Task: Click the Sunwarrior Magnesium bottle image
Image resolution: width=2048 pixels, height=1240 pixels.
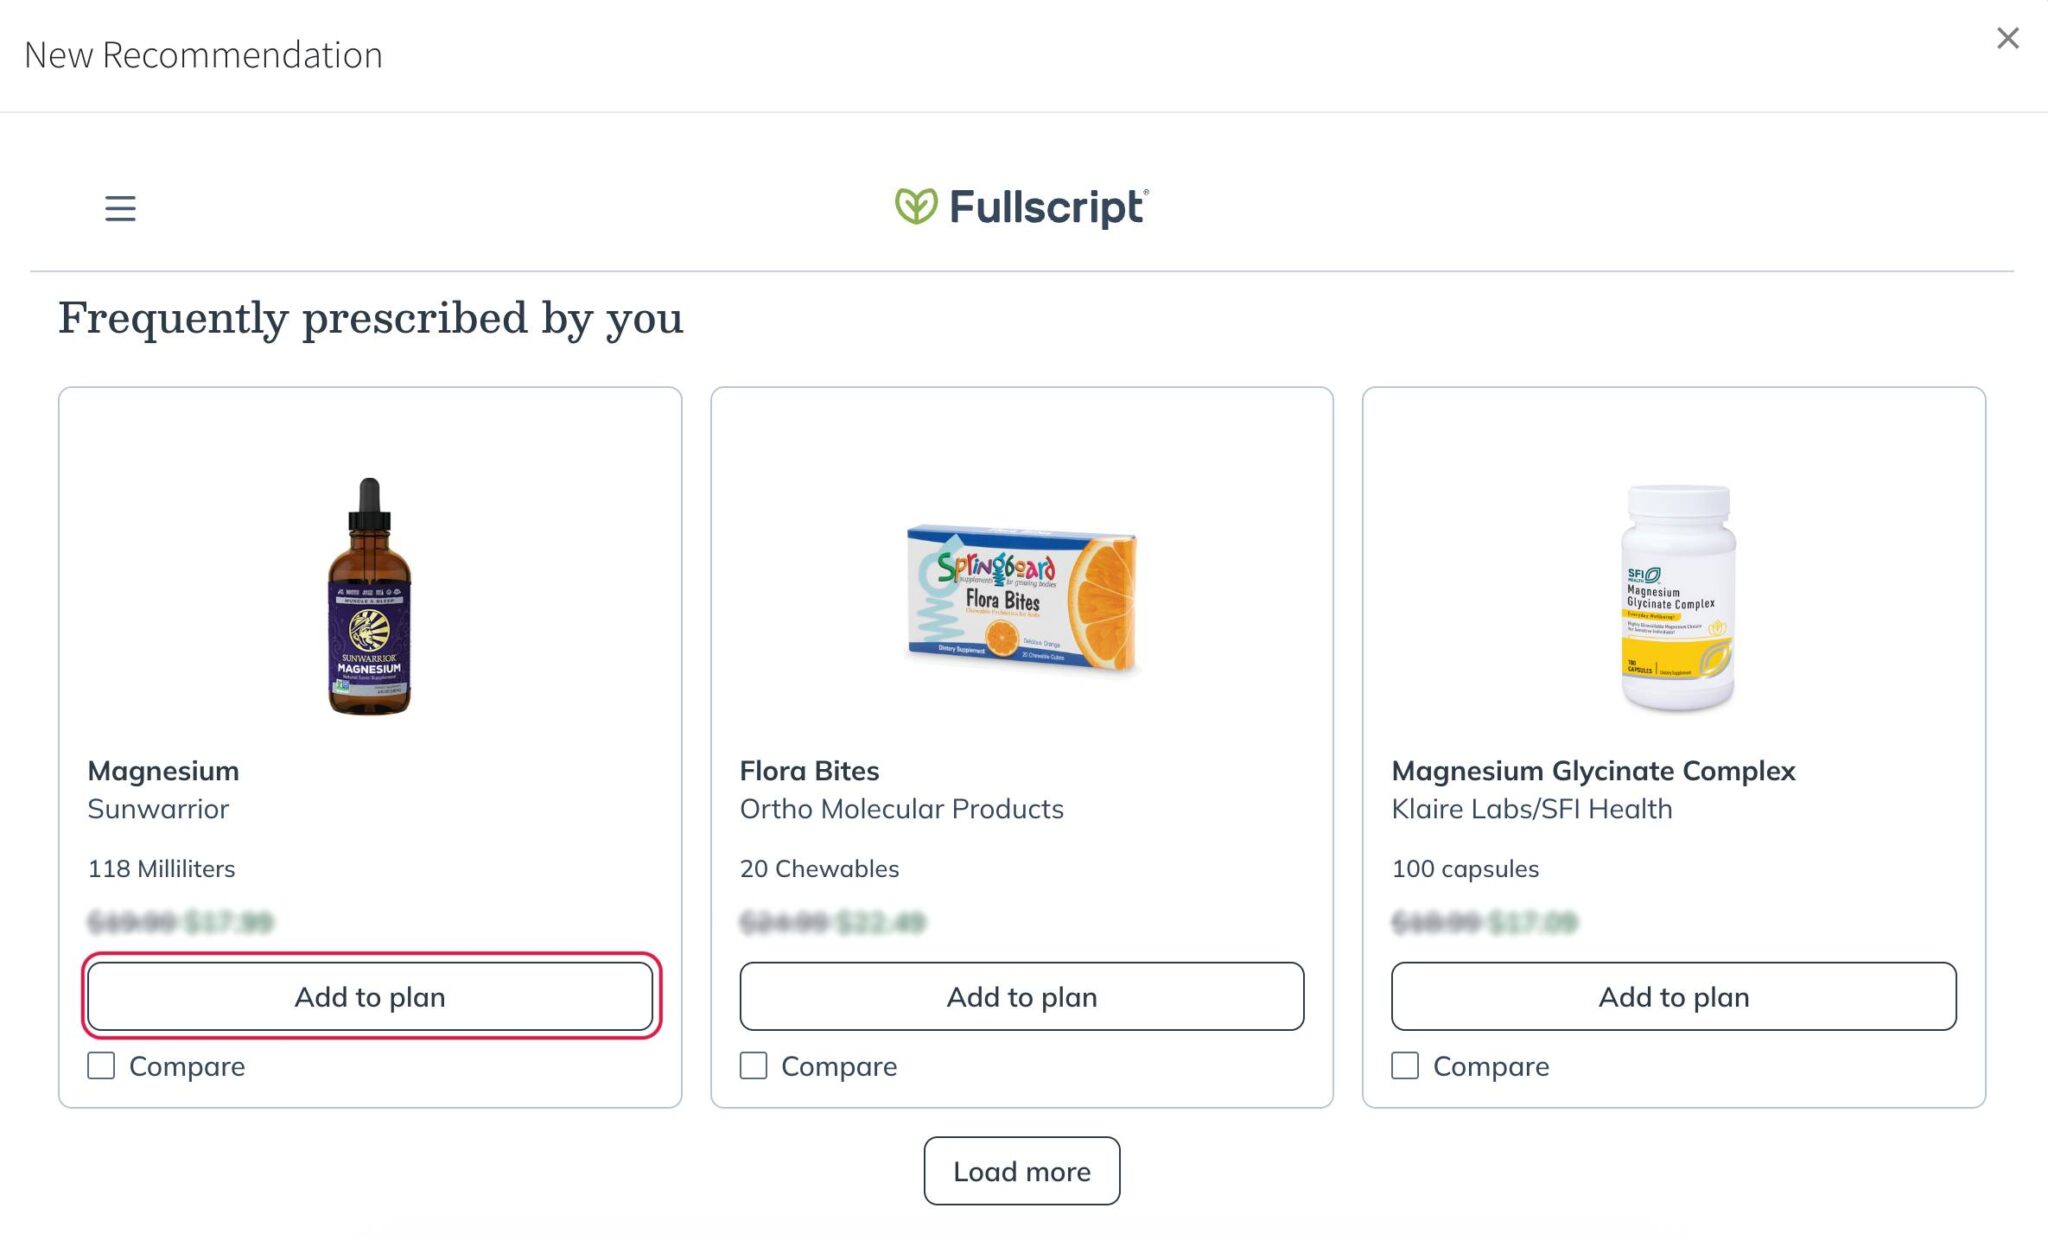Action: (x=370, y=596)
